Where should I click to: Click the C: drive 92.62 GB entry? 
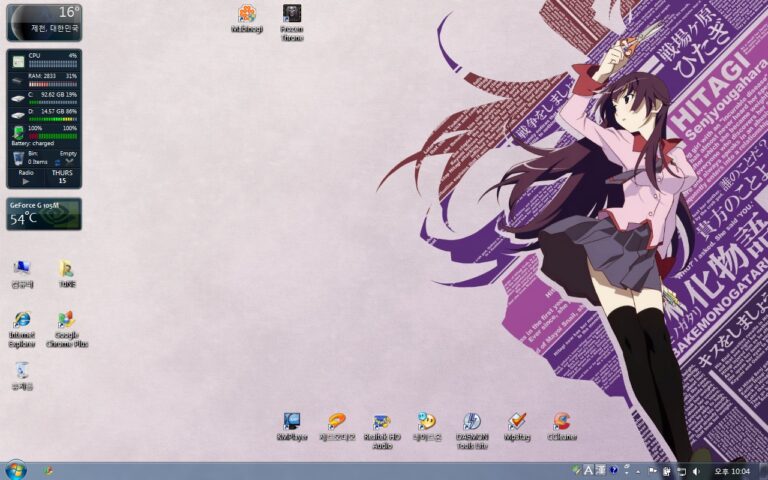pos(52,97)
